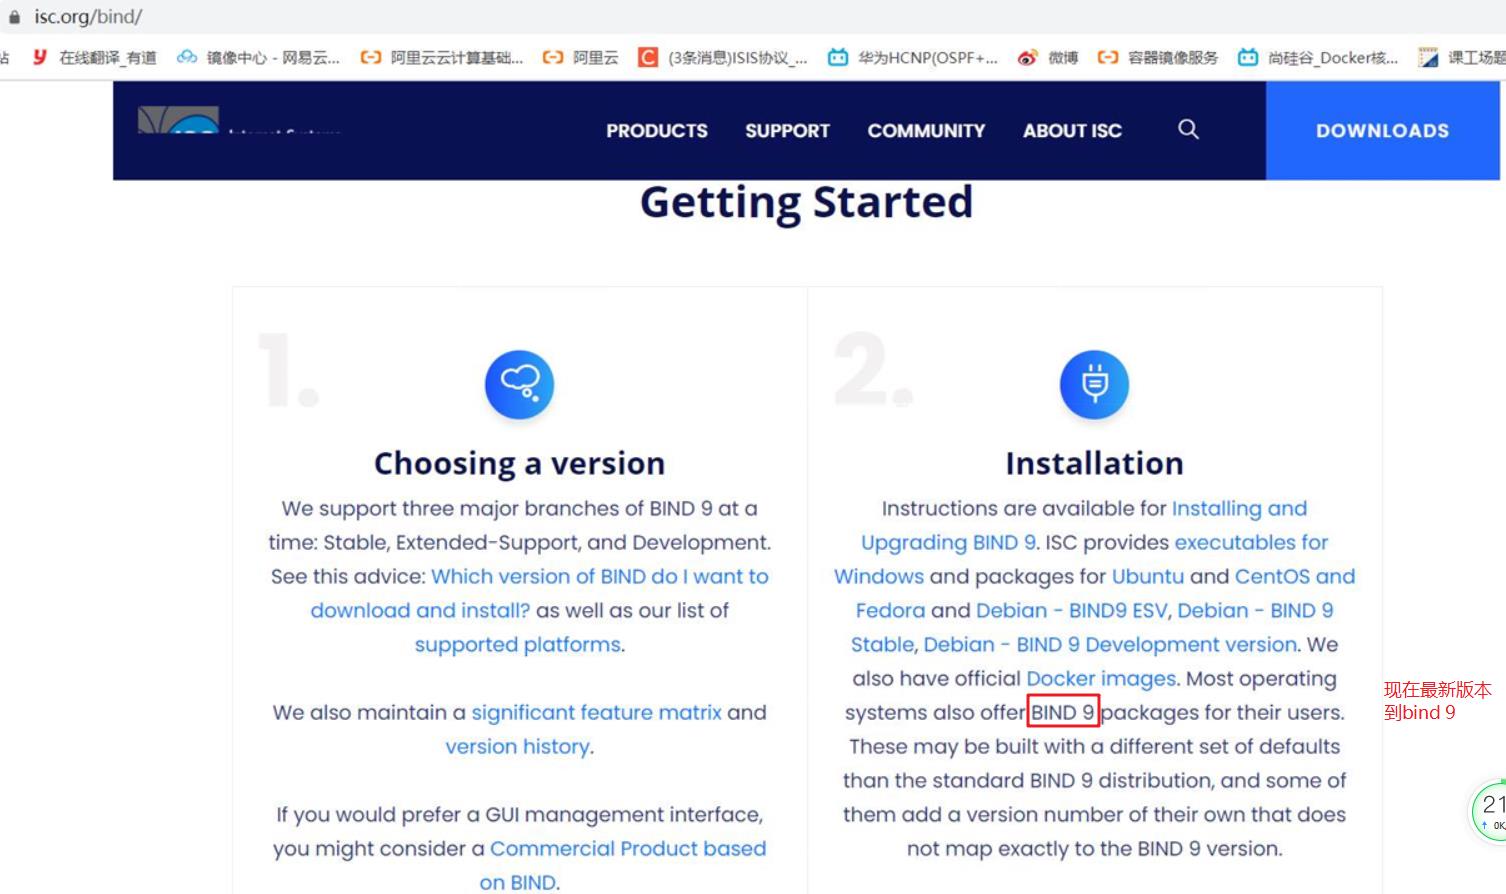Open the 'version history' link

(x=517, y=746)
